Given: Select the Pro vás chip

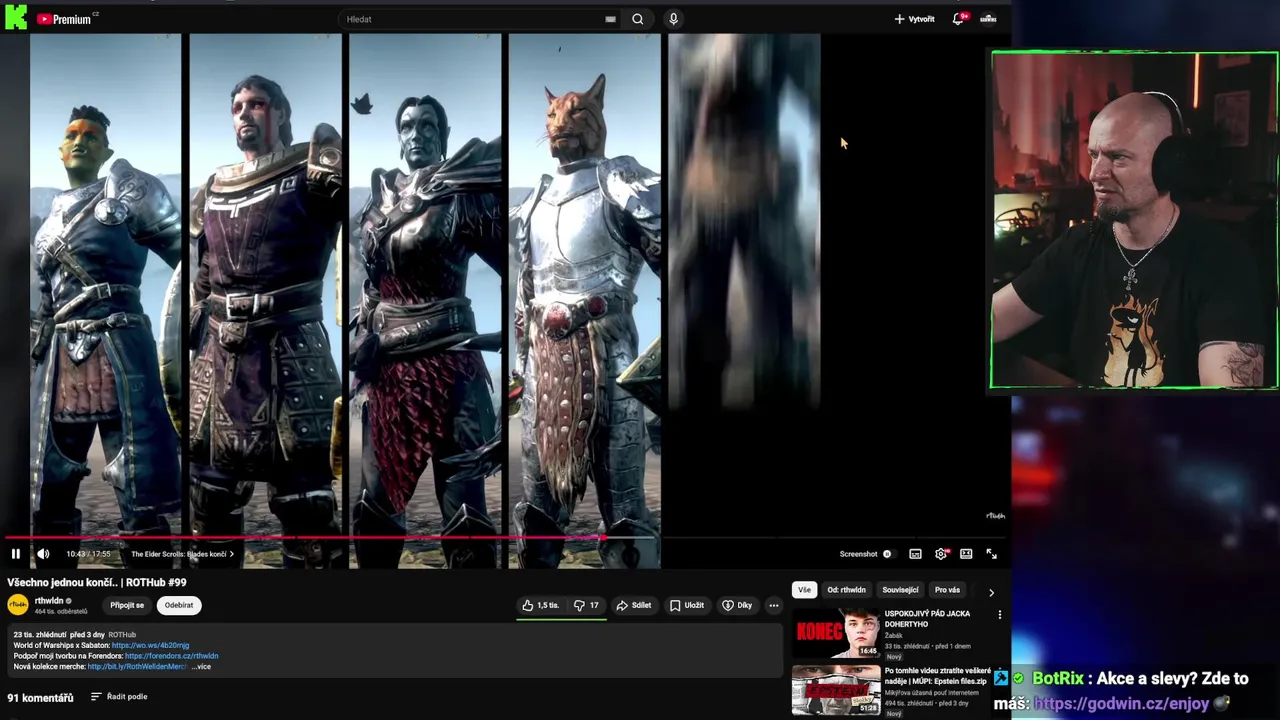Looking at the screenshot, I should 947,590.
